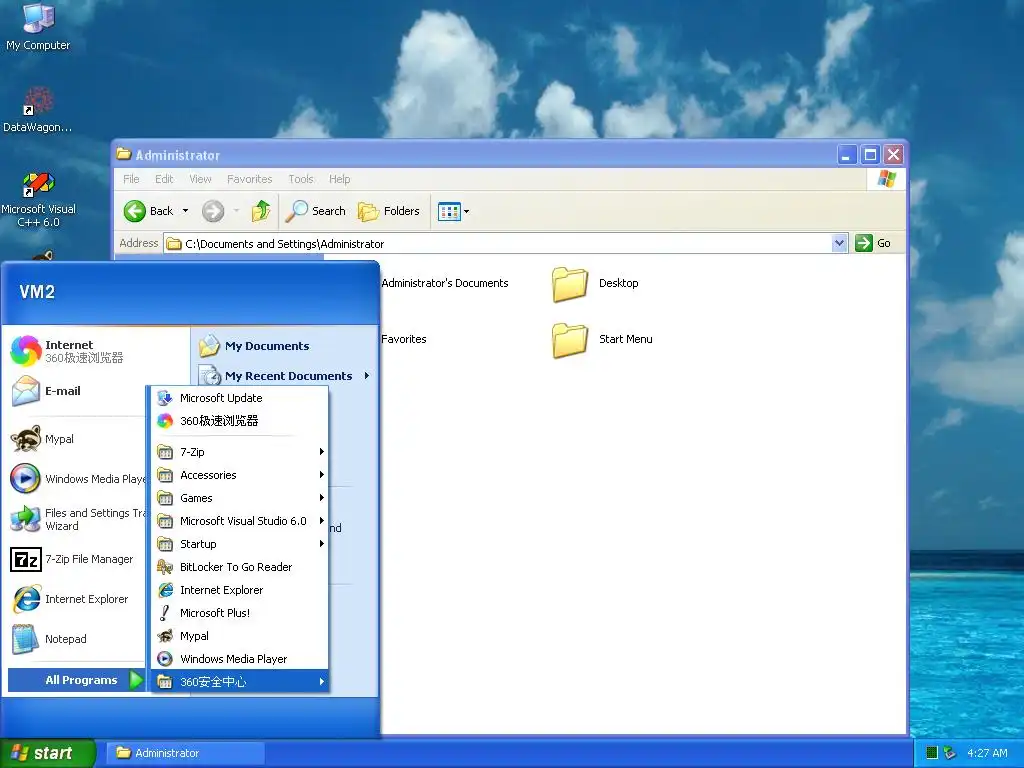Open the File menu
1024x768 pixels.
pos(131,179)
